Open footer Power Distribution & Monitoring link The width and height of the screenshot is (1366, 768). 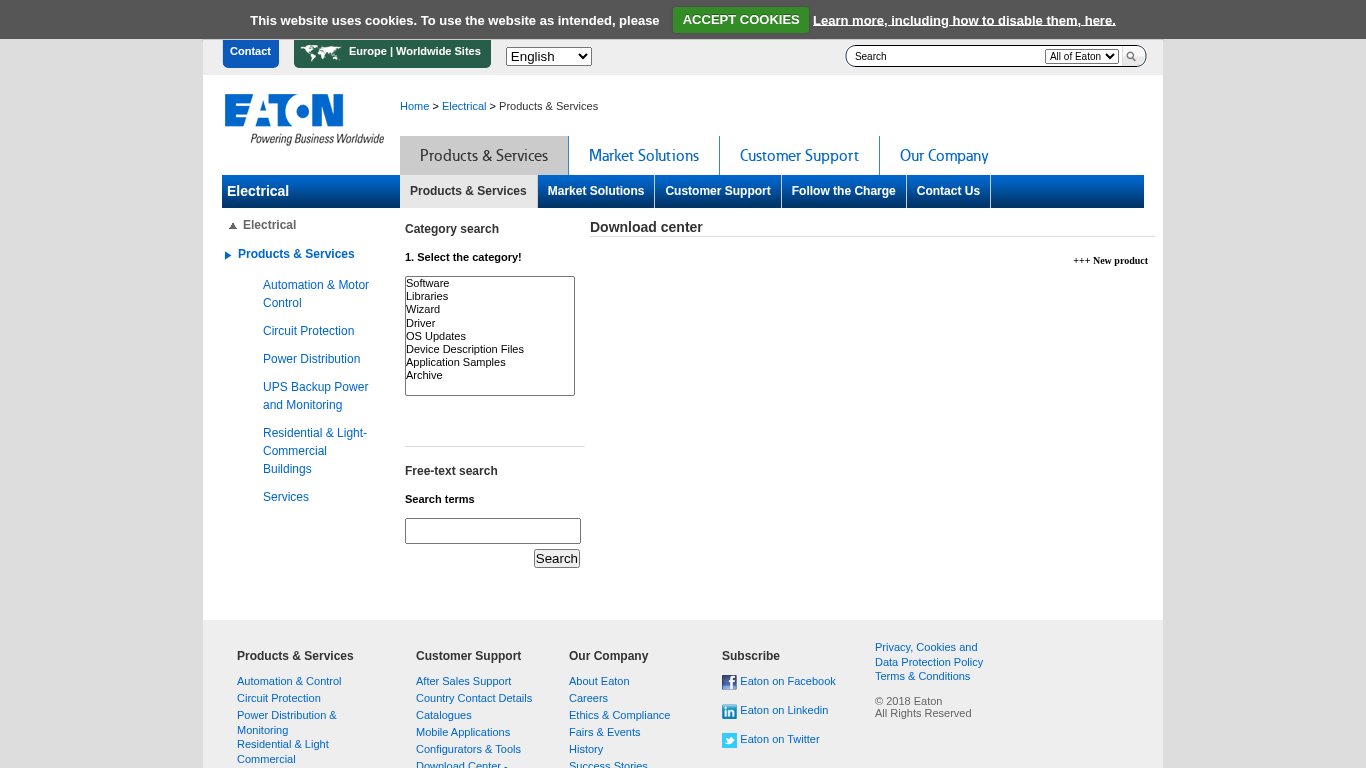(287, 722)
